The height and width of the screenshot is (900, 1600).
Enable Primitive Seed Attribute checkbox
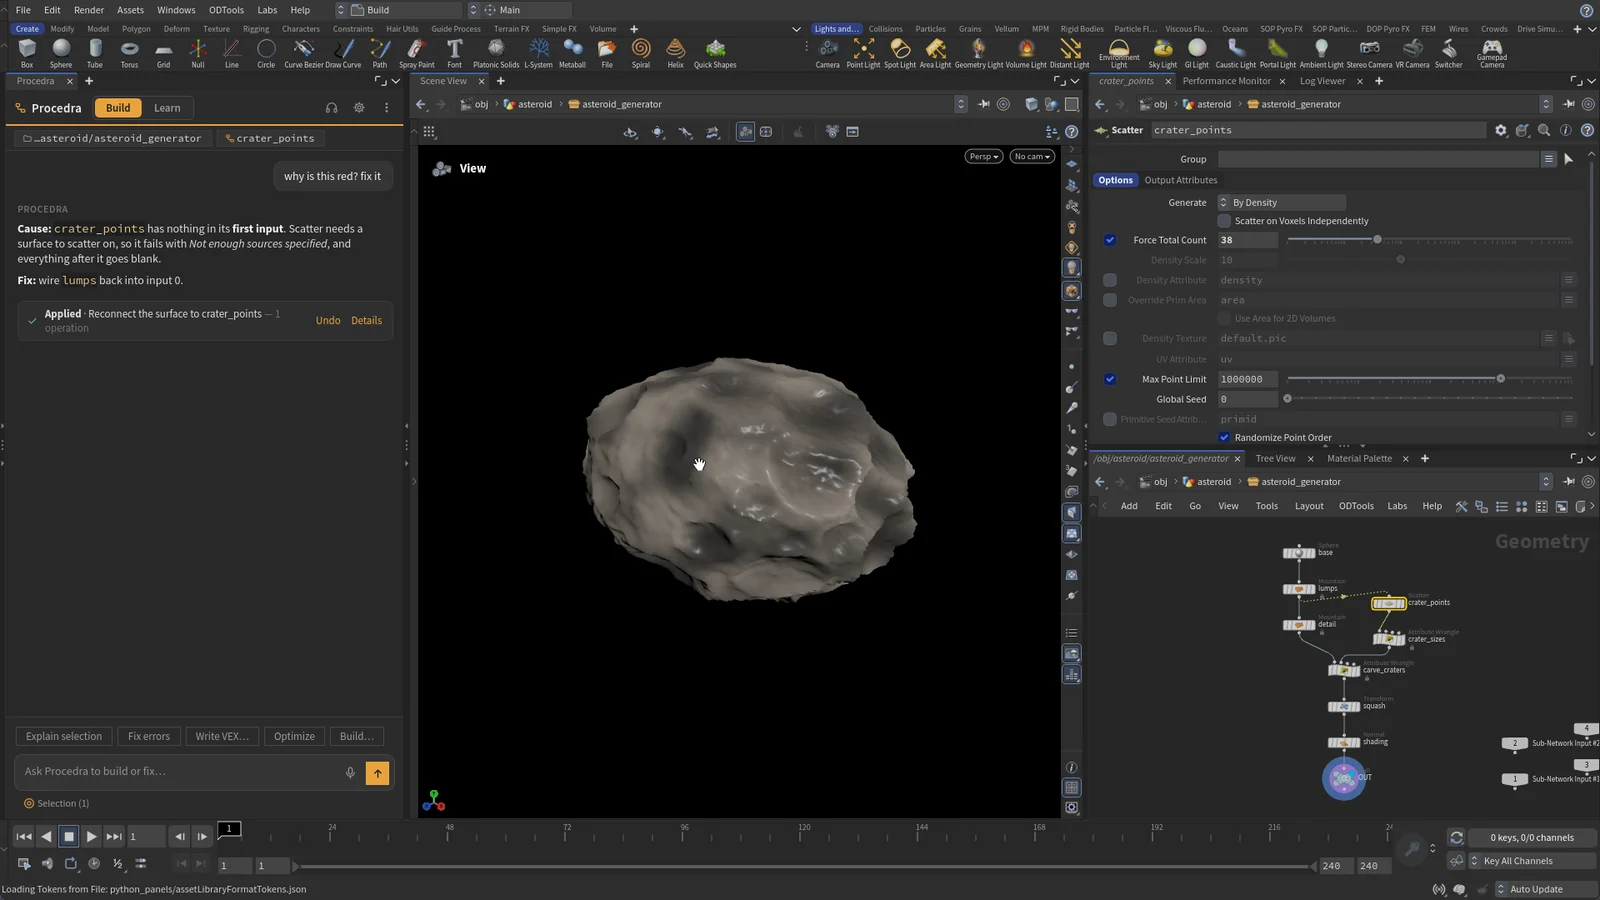pos(1110,419)
